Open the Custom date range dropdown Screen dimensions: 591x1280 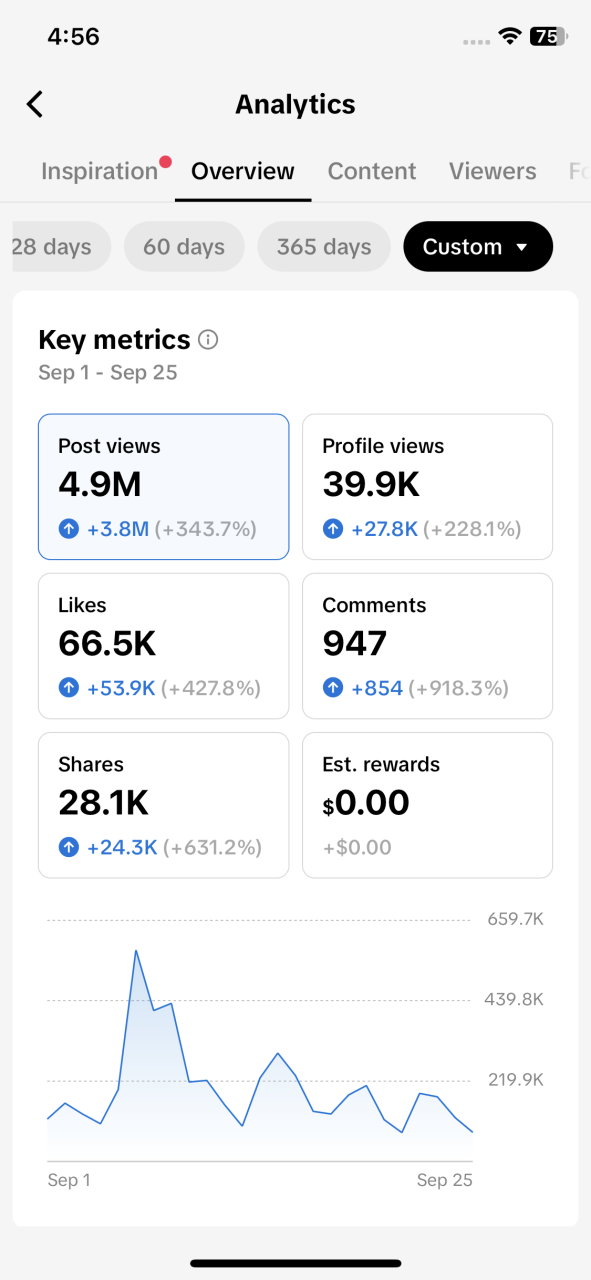coord(478,246)
